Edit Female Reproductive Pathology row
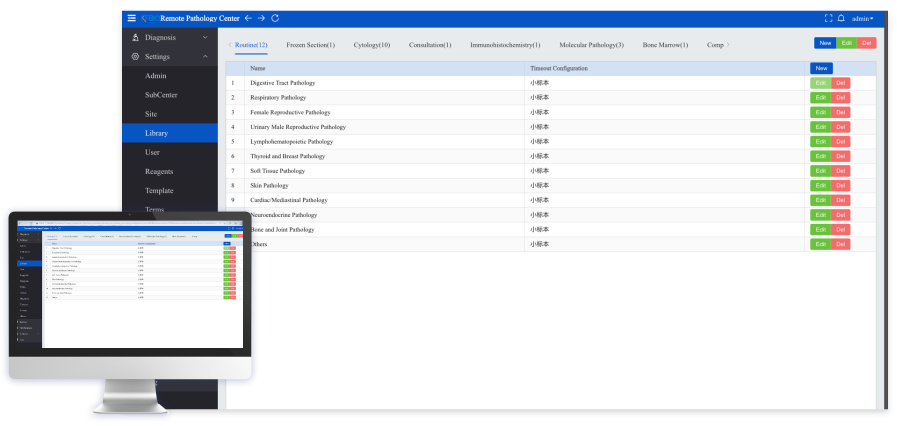The width and height of the screenshot is (897, 426). point(821,113)
